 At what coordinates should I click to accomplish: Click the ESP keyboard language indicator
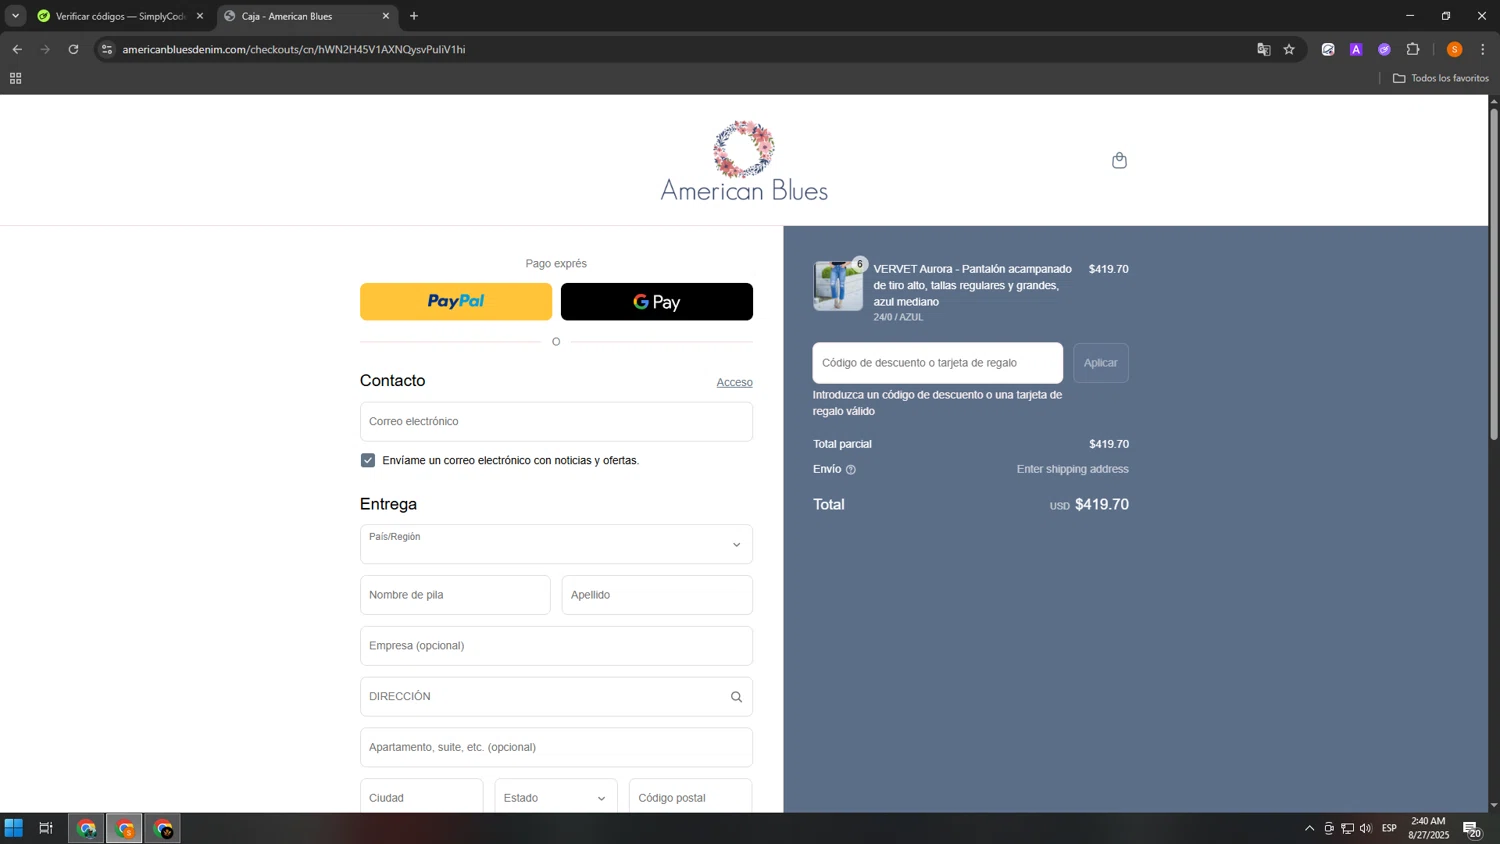click(x=1389, y=828)
